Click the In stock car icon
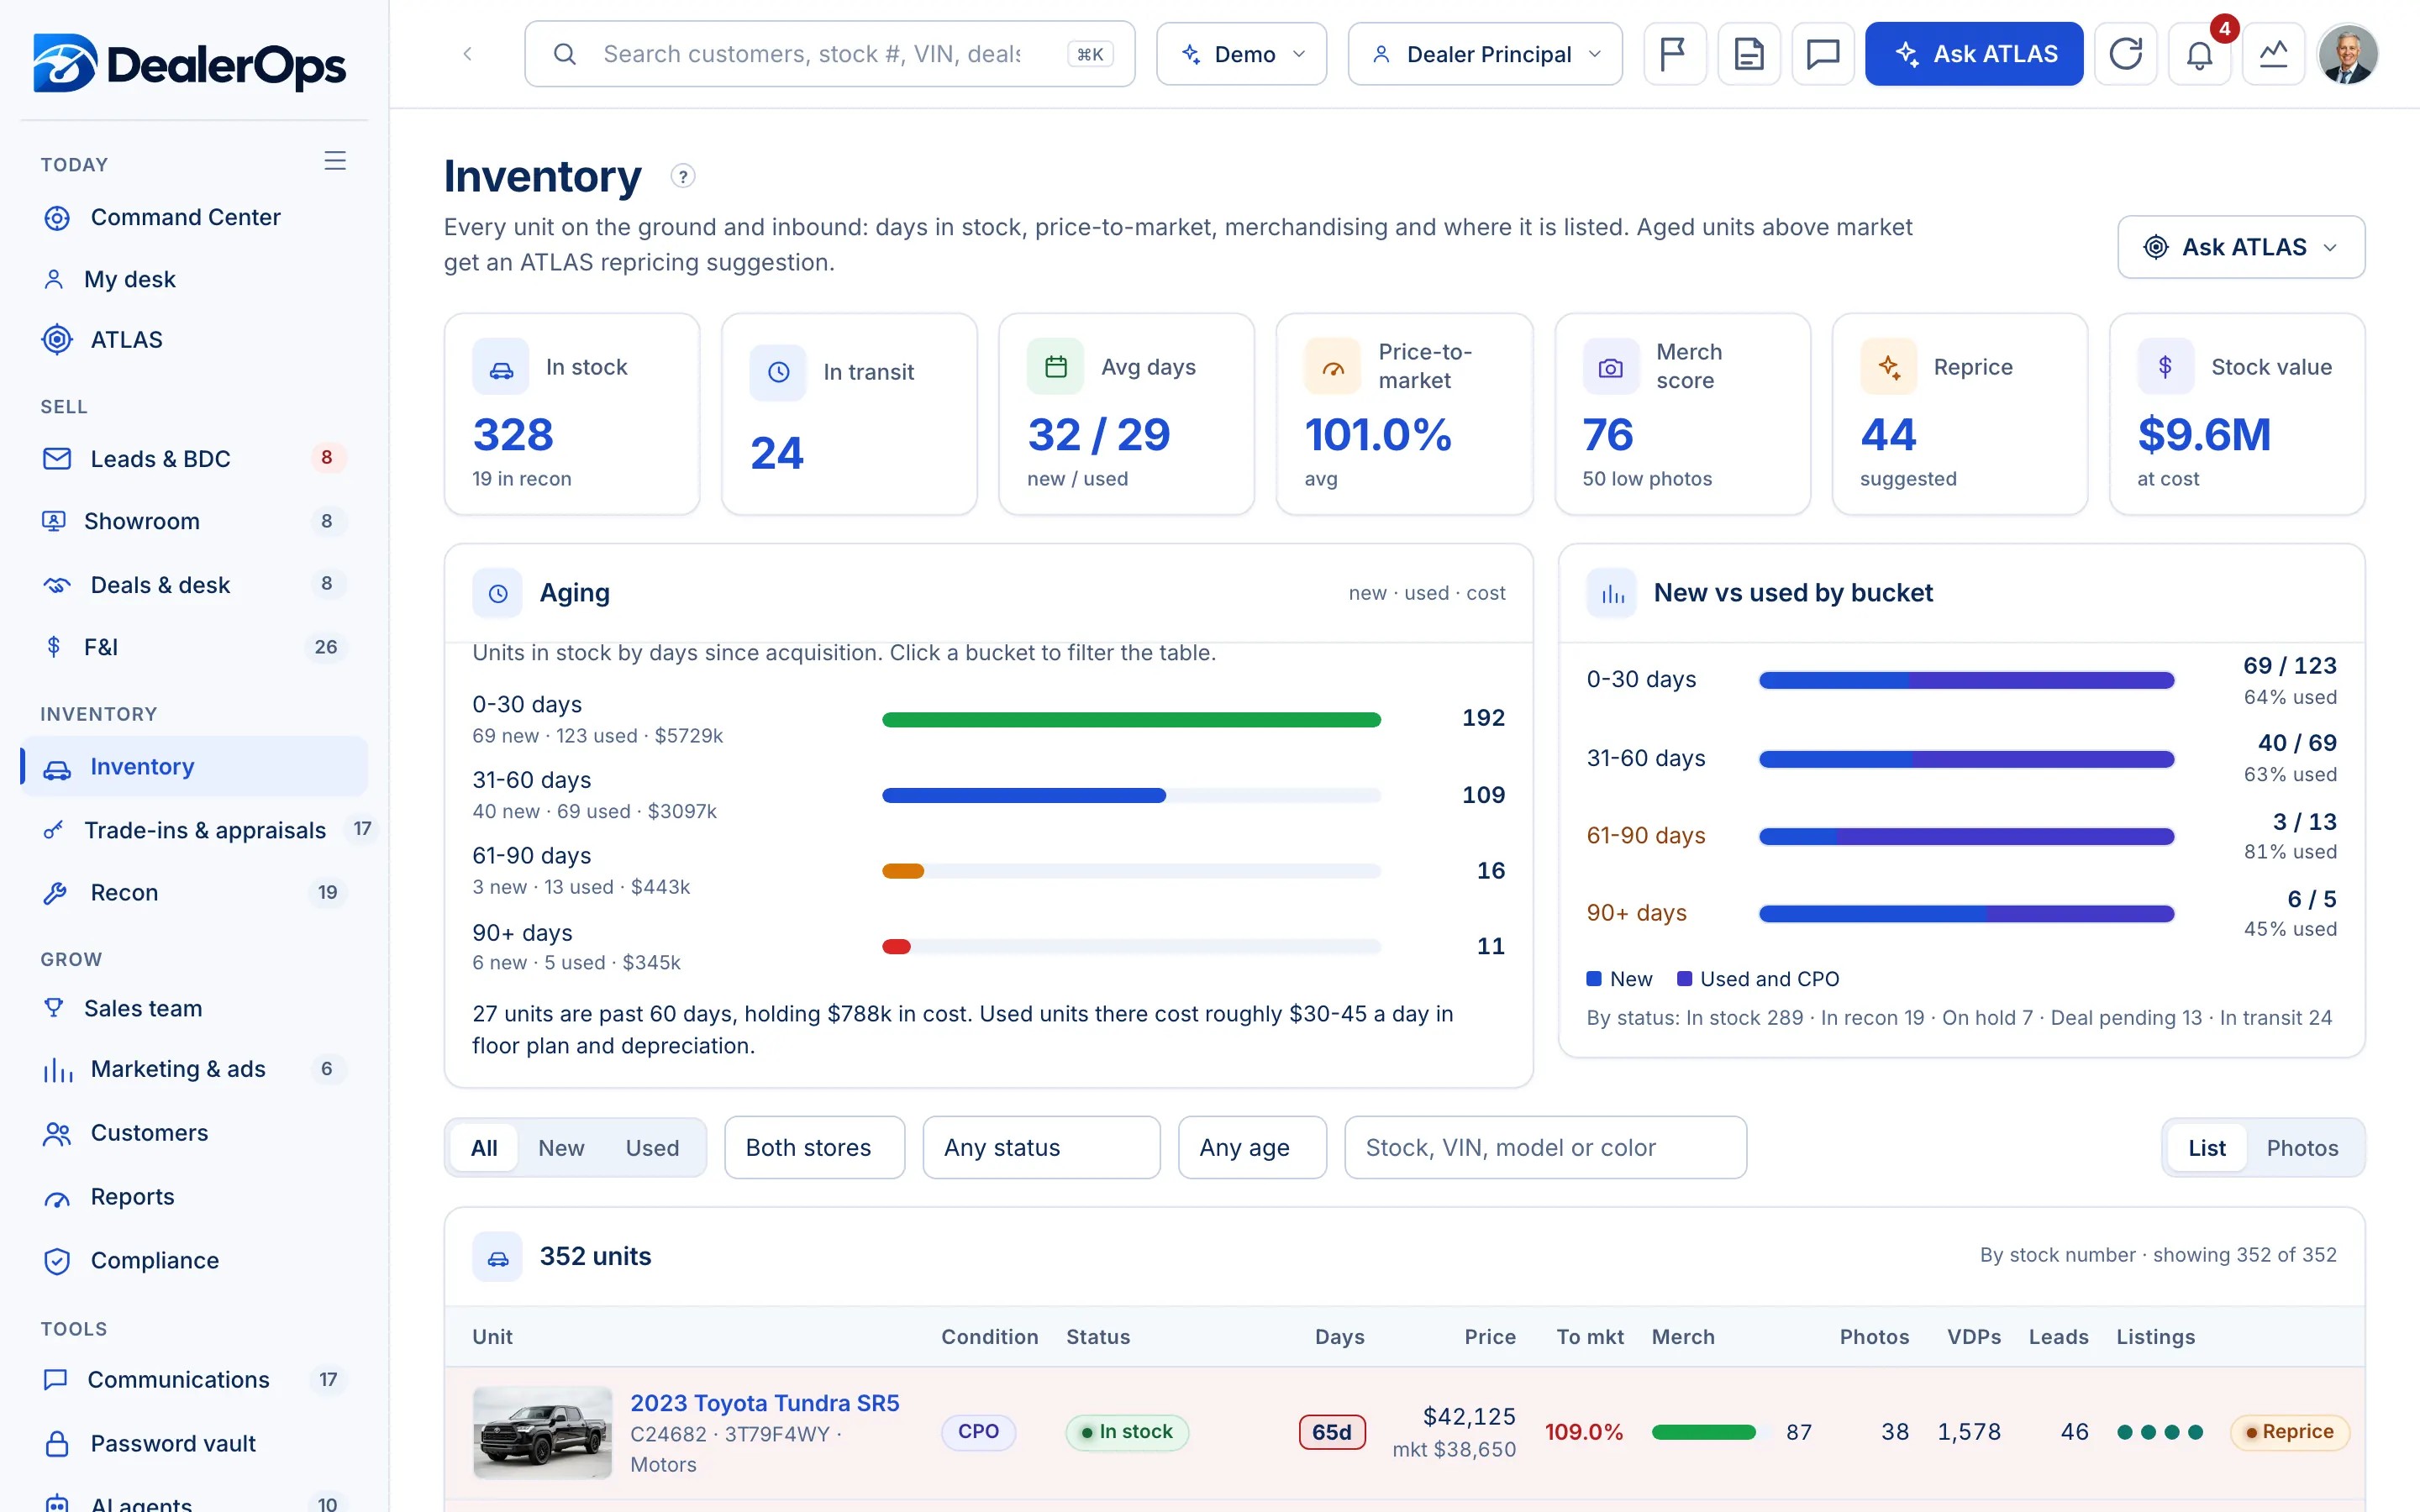Screen dimensions: 2420x1512 click(501, 367)
